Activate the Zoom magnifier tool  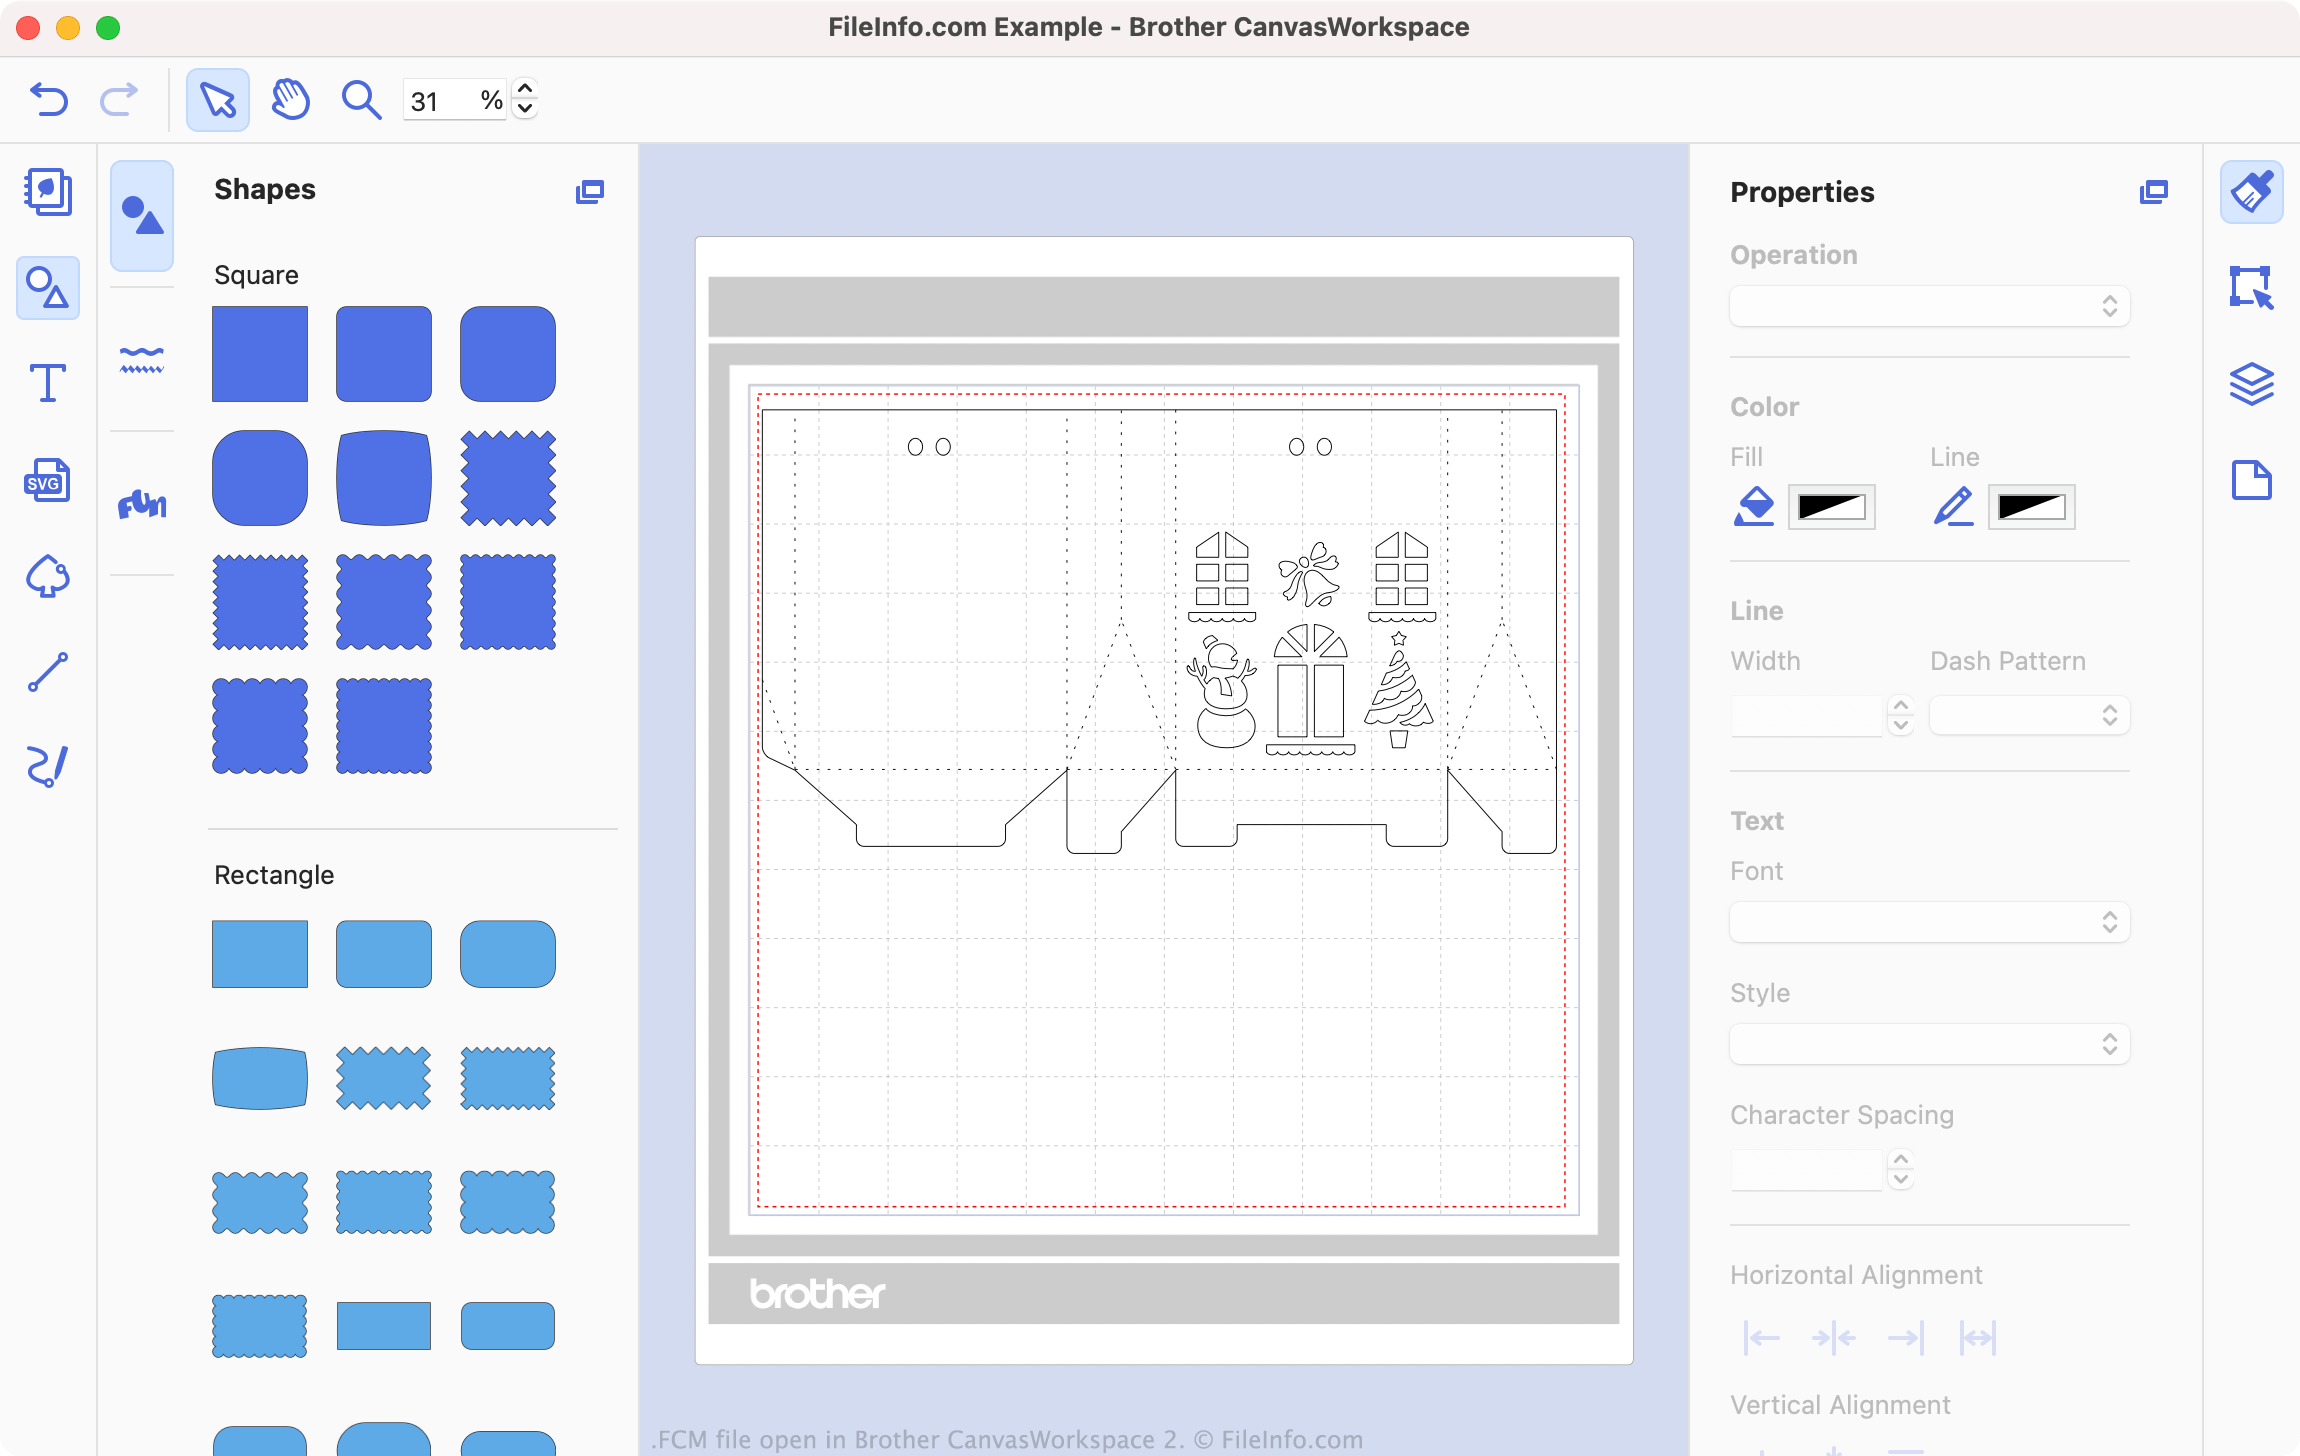point(361,100)
